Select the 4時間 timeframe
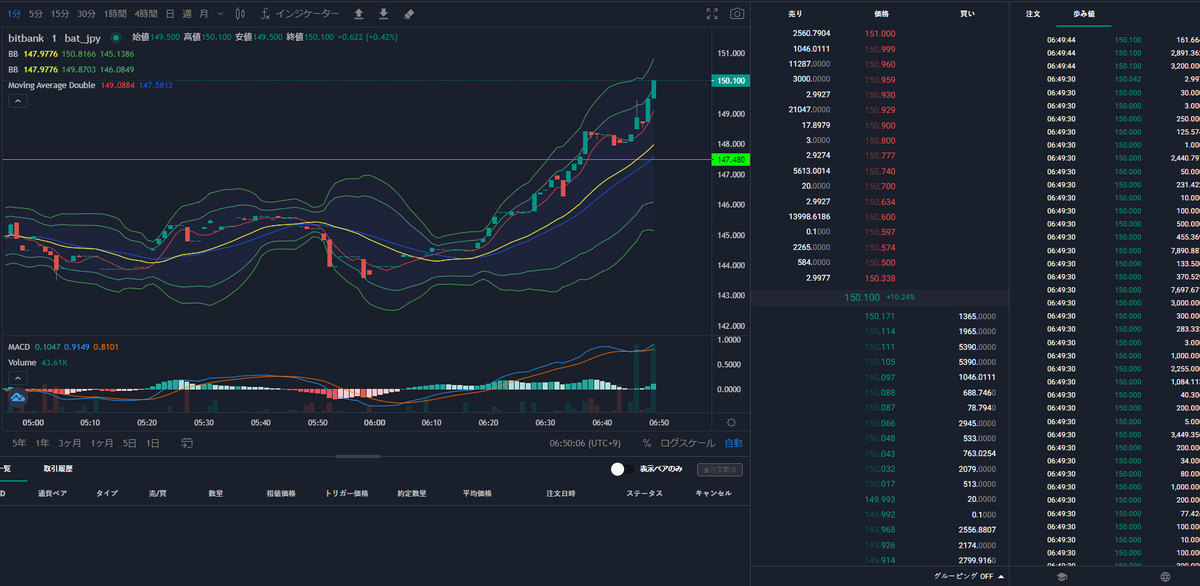 click(x=146, y=14)
